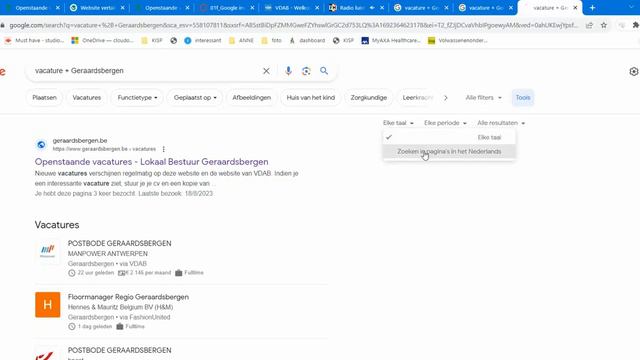
Task: Click the Manpower logo thumbnail
Action: coord(47,251)
